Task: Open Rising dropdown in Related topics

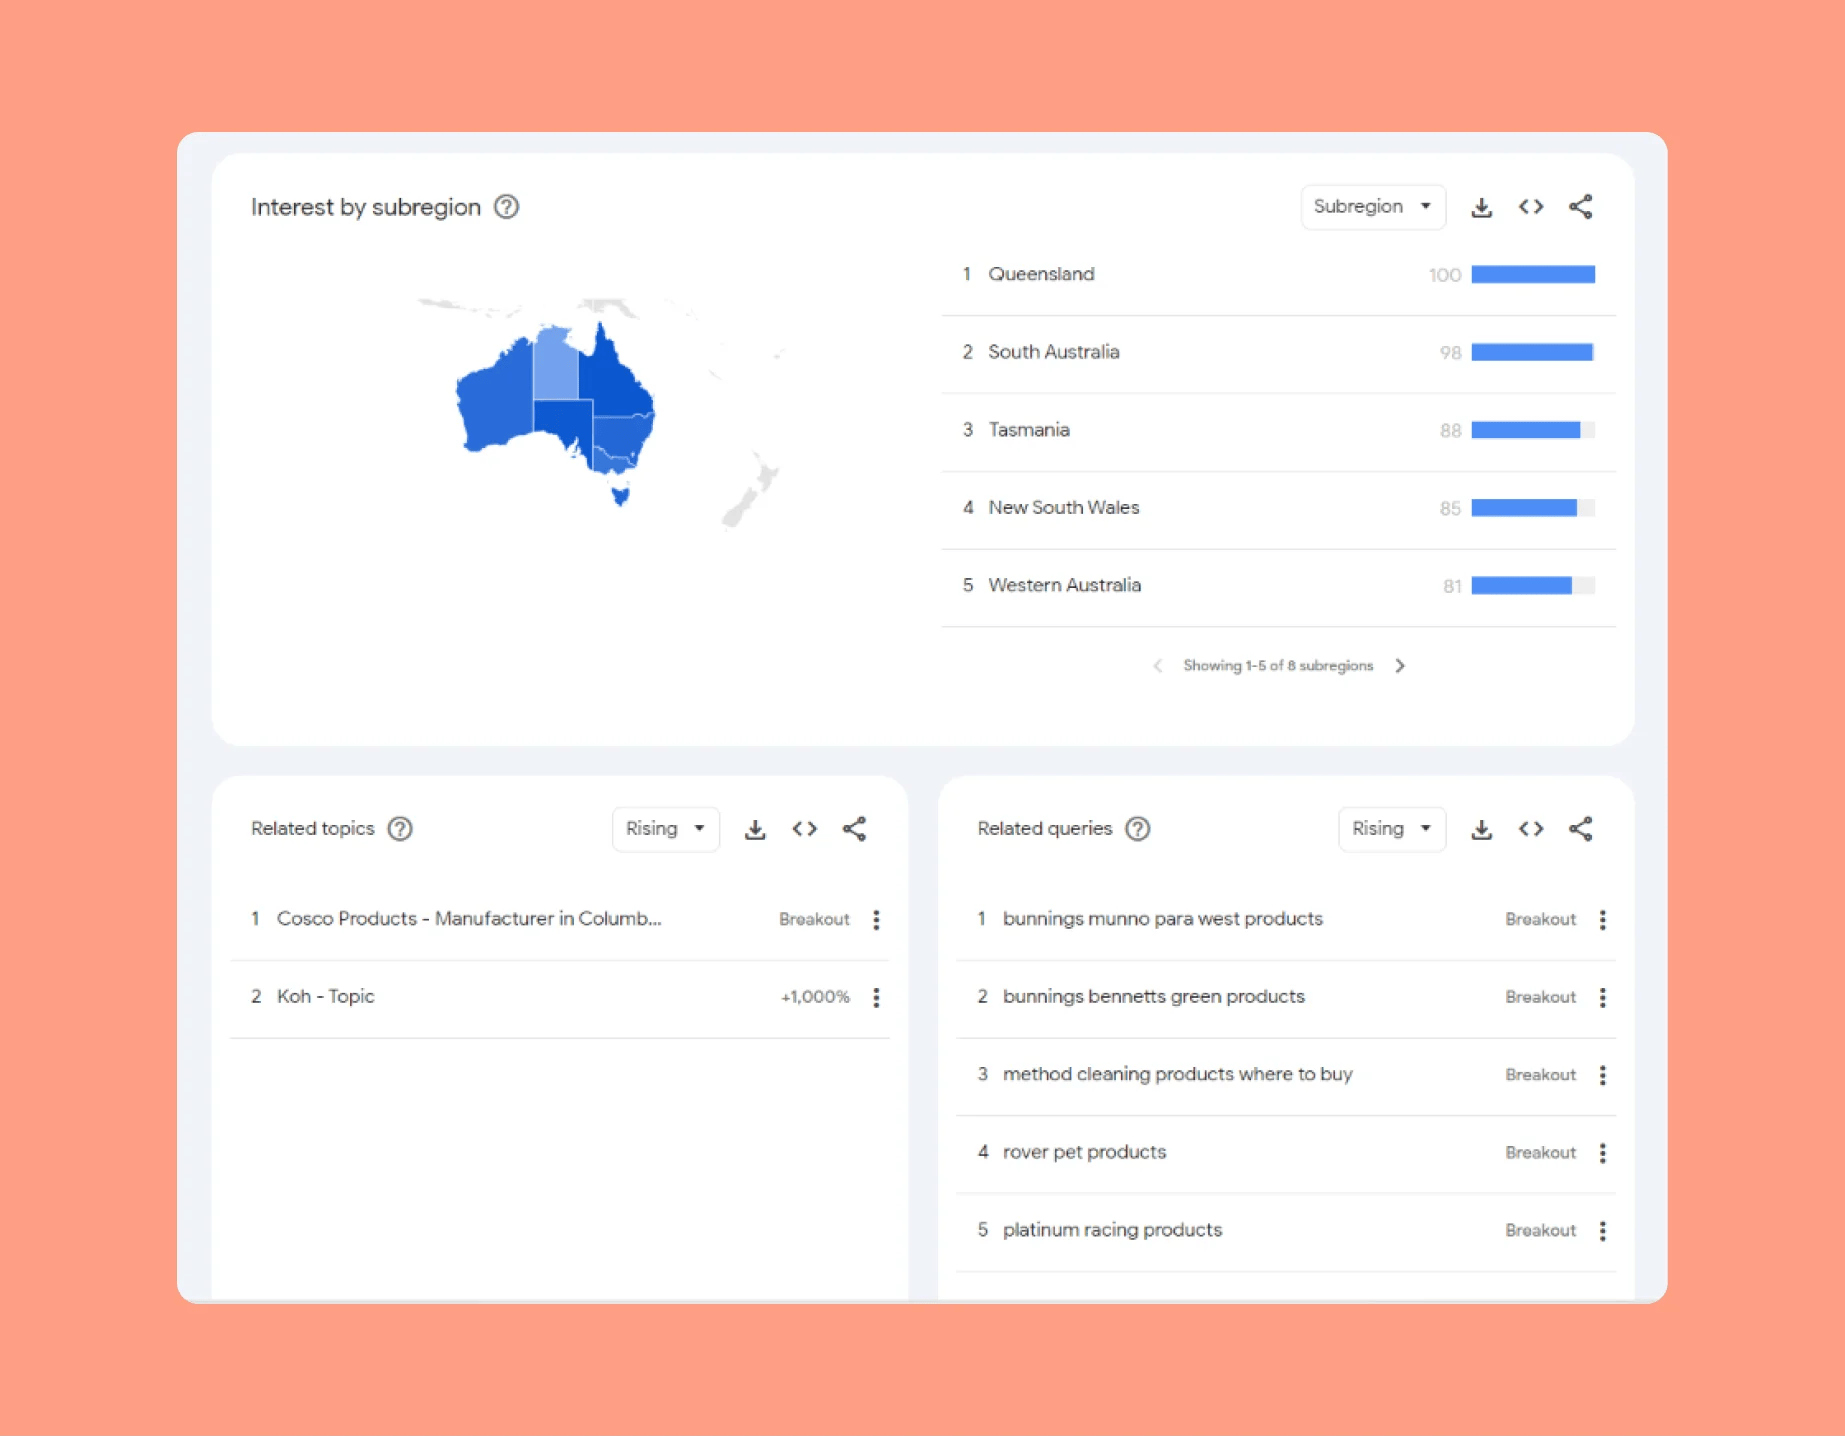Action: pyautogui.click(x=666, y=829)
